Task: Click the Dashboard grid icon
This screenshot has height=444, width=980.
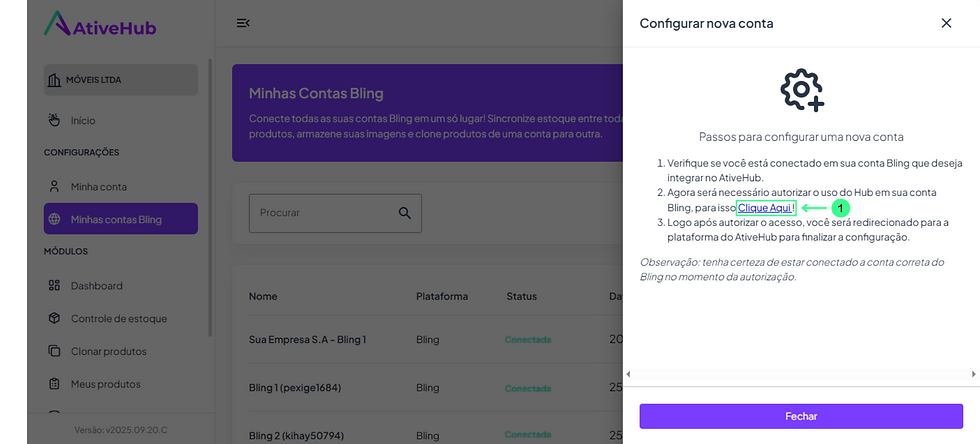Action: pos(55,286)
